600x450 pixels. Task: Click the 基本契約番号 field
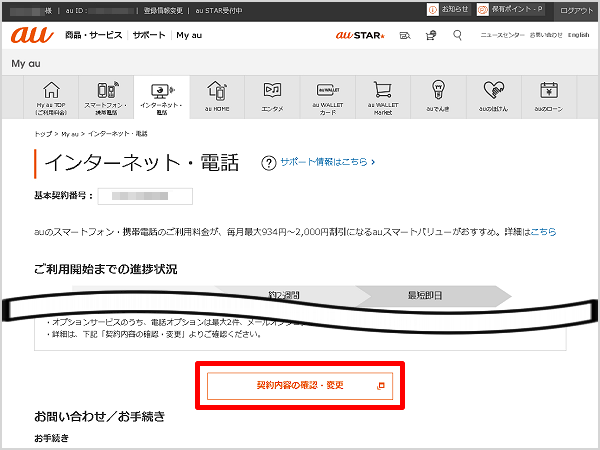pyautogui.click(x=145, y=196)
